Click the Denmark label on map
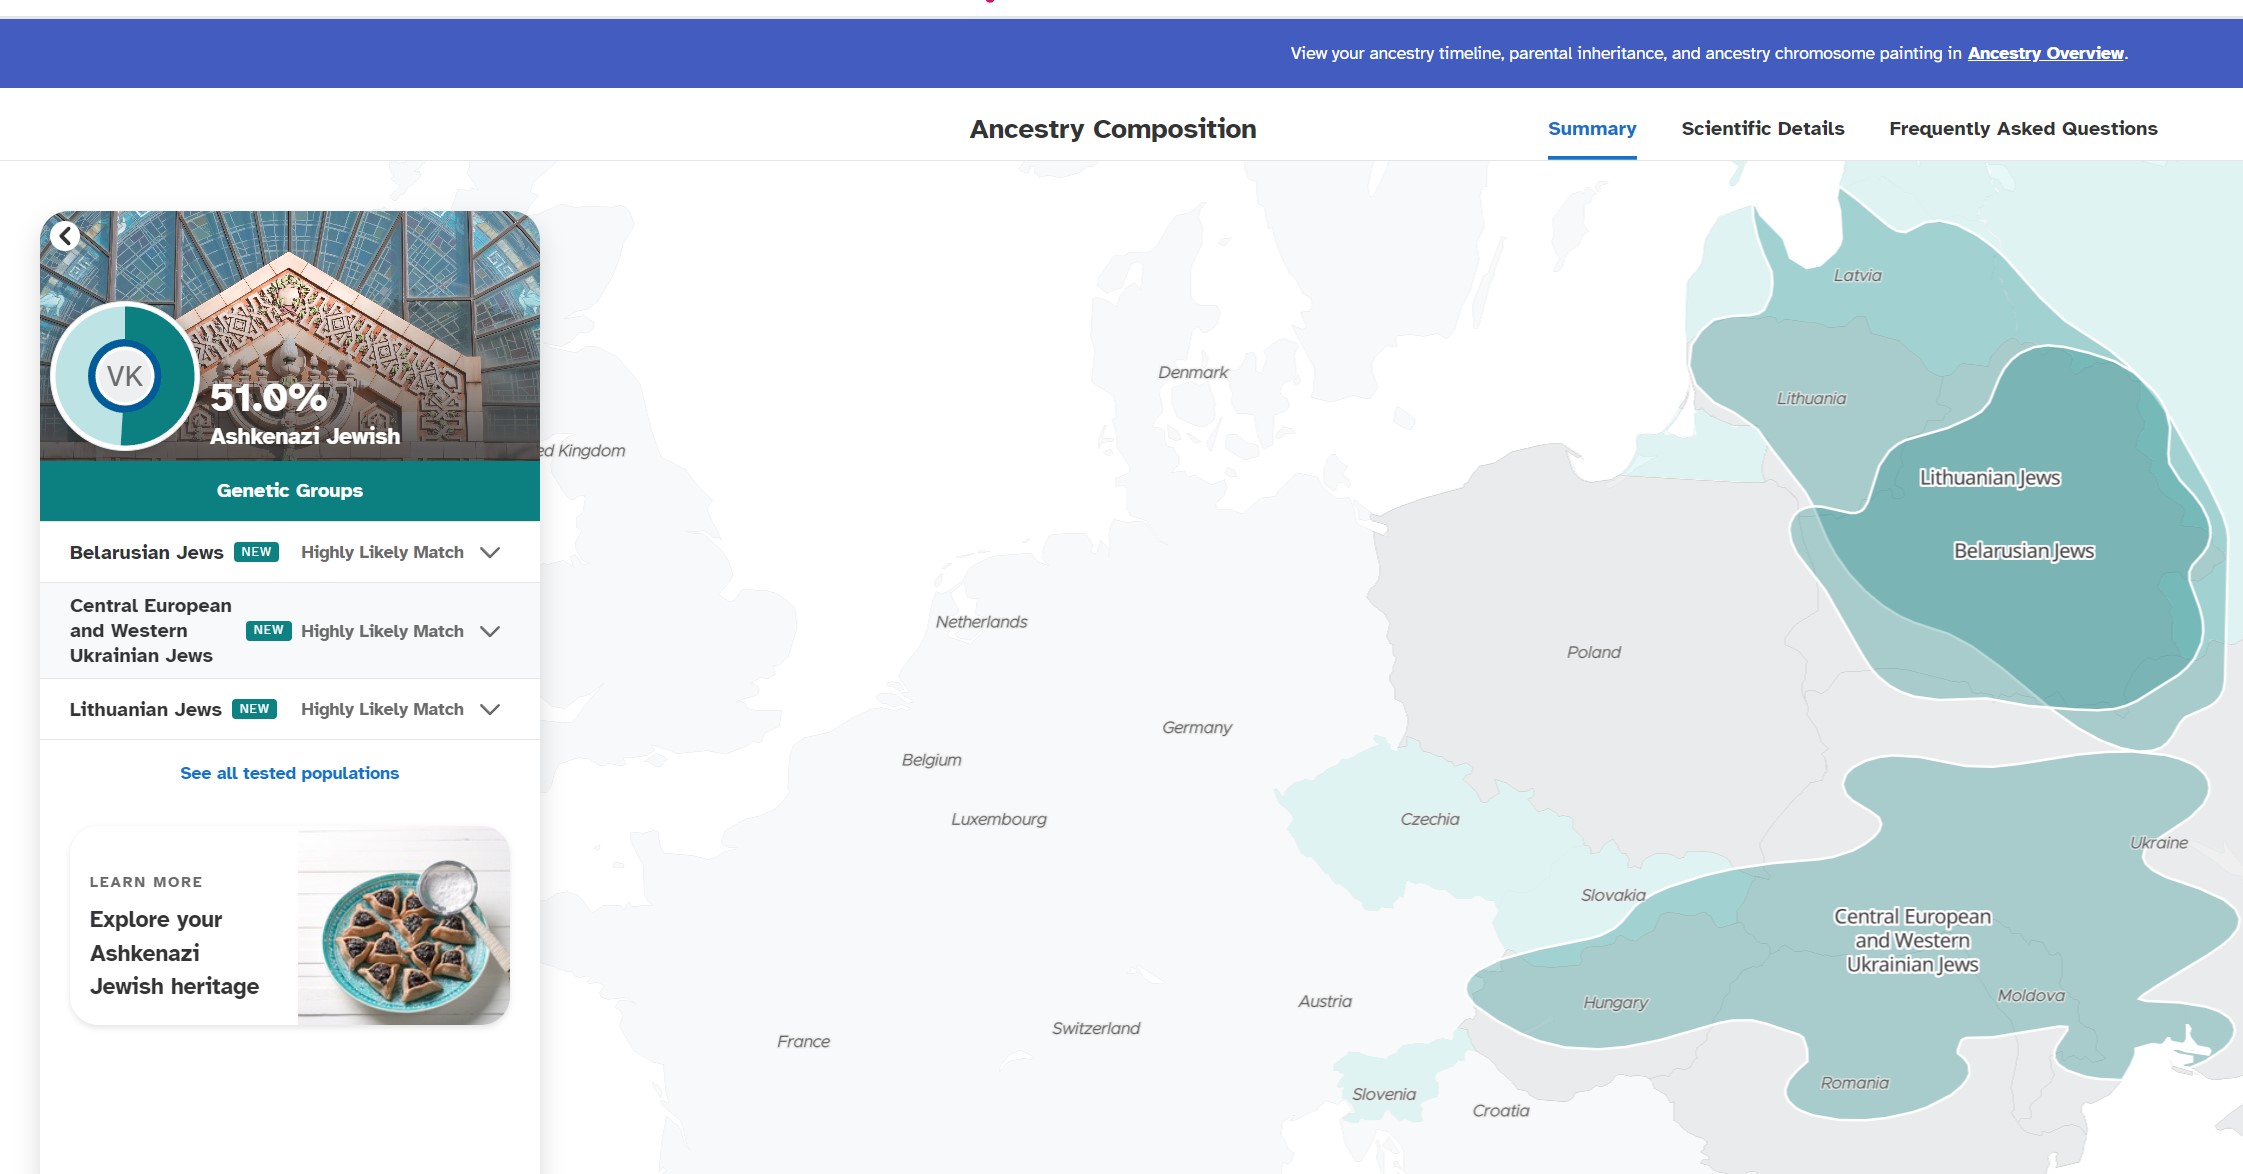This screenshot has height=1174, width=2243. pyautogui.click(x=1193, y=372)
